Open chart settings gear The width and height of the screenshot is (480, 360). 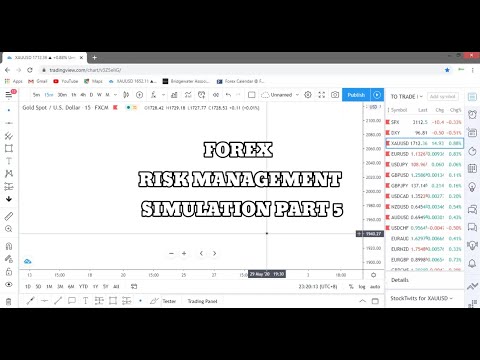pos(308,95)
